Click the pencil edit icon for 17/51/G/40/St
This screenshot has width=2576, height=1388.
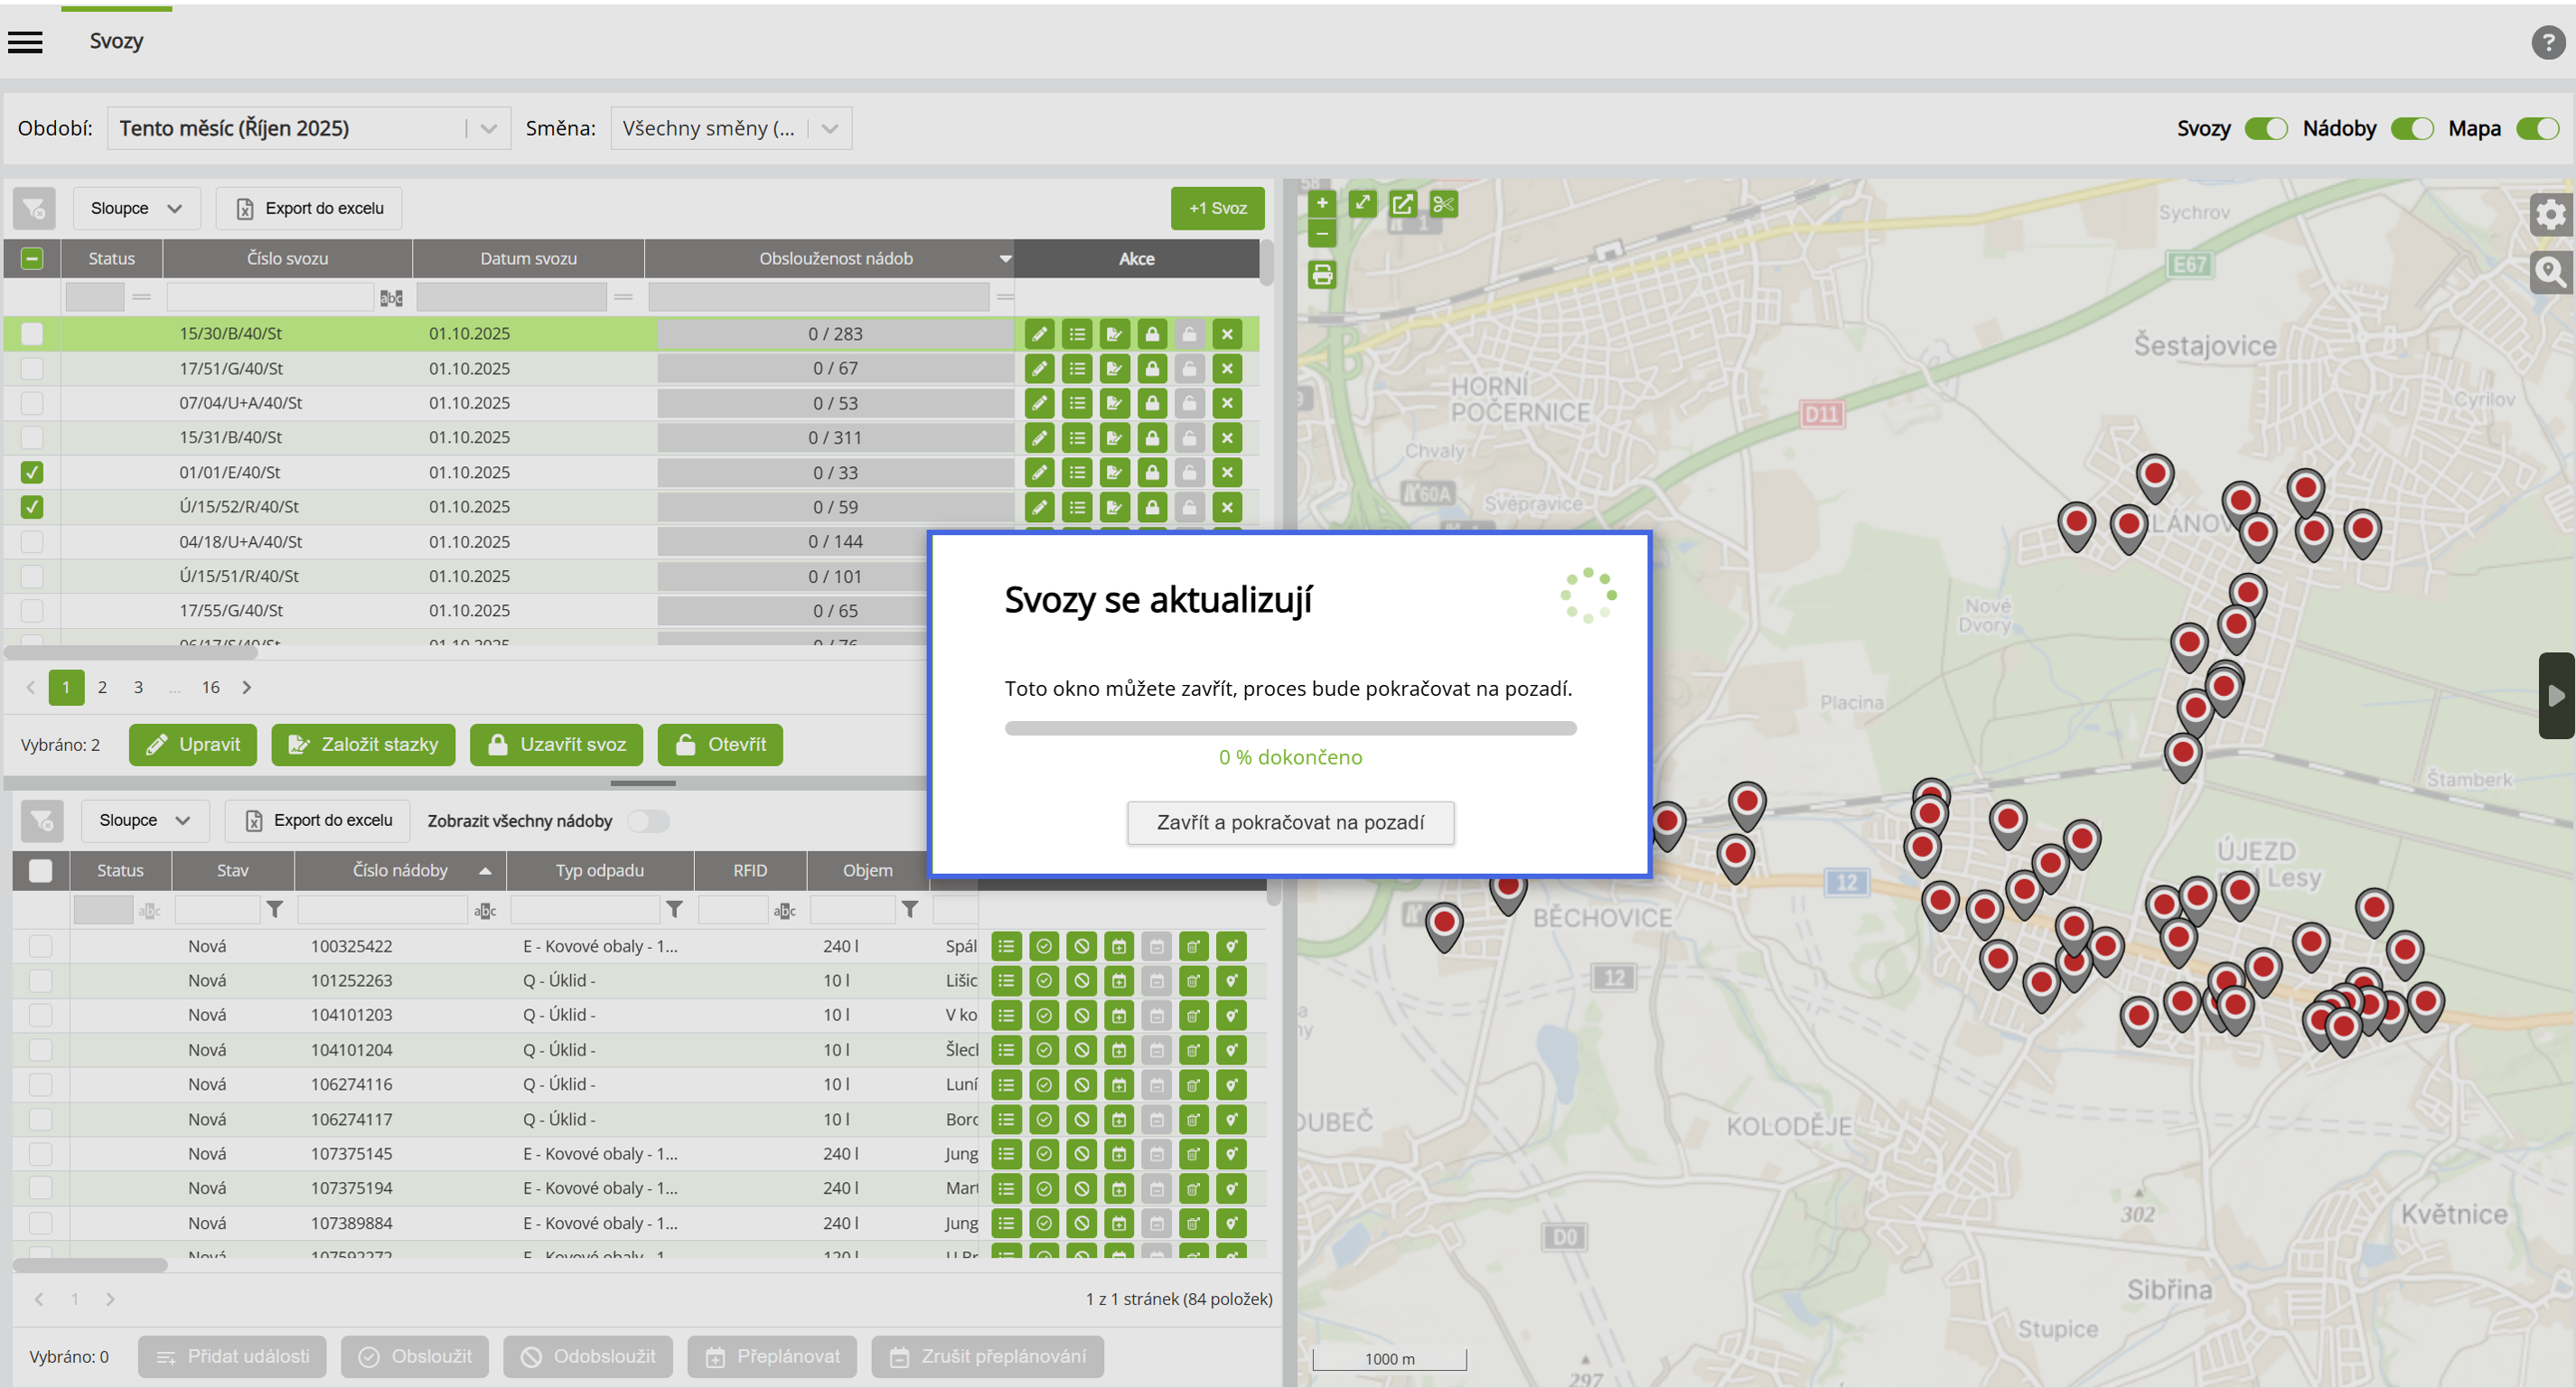pyautogui.click(x=1039, y=369)
